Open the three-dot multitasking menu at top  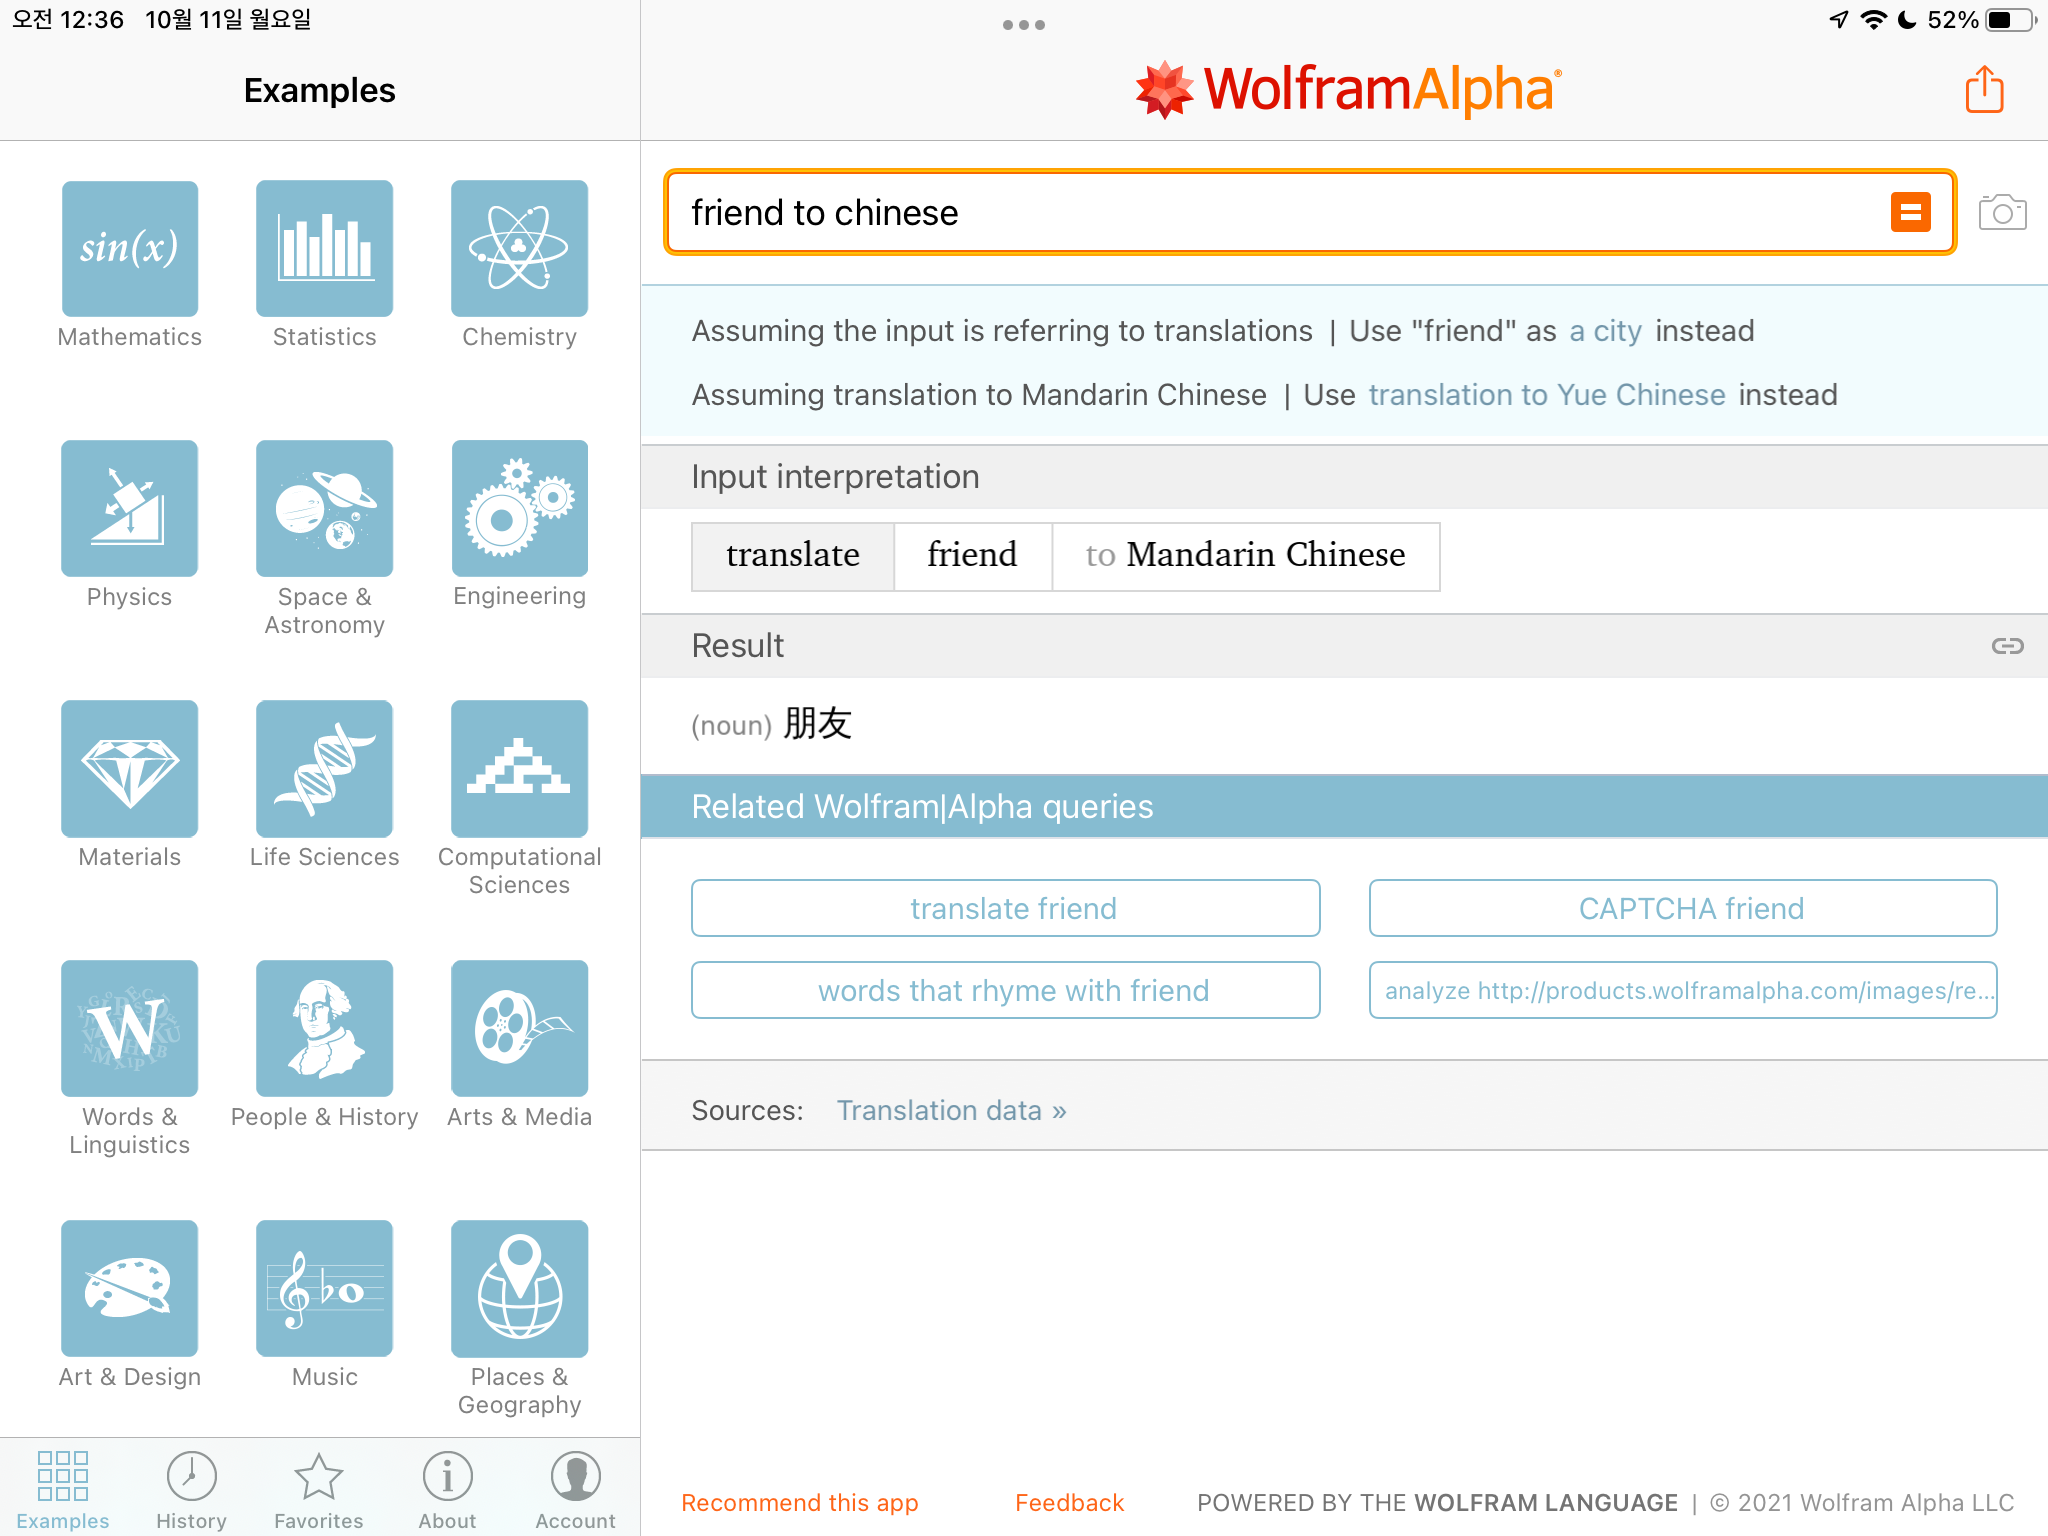point(1023,25)
